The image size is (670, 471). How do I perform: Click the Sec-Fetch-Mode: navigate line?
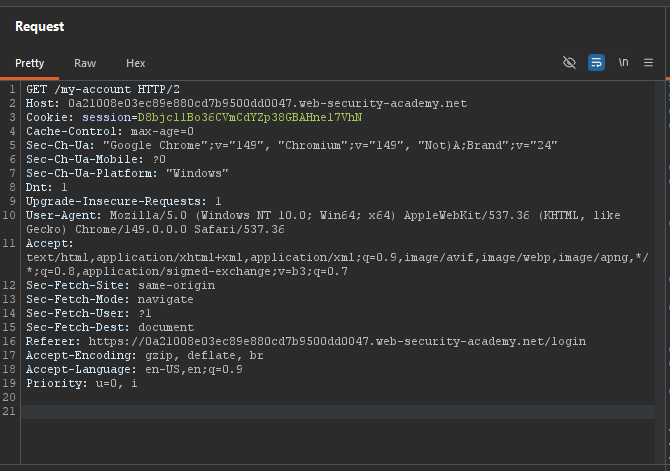[110, 299]
